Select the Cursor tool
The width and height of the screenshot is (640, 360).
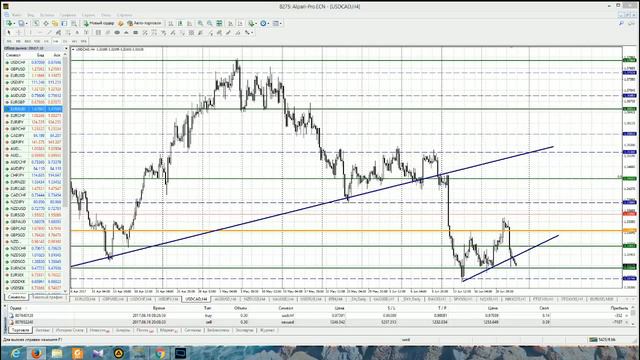(x=9, y=33)
